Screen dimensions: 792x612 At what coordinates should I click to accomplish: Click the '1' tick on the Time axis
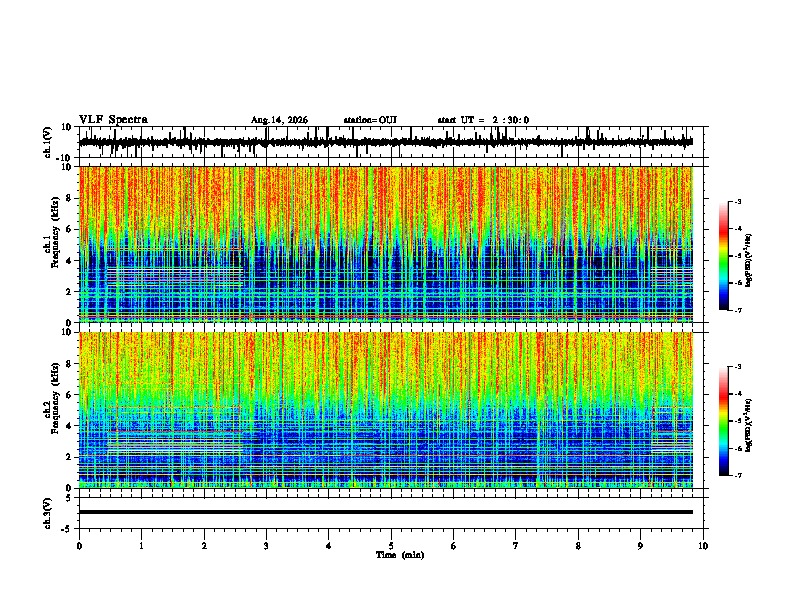click(141, 546)
